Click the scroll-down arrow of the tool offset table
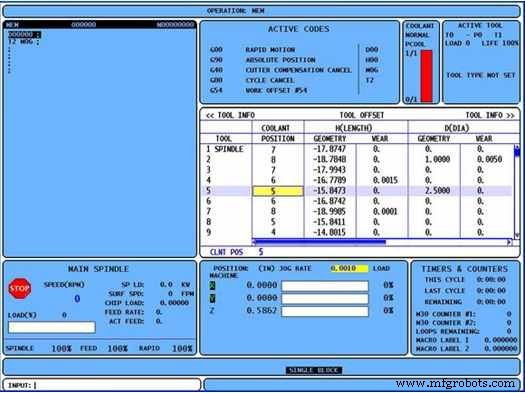525x393 pixels. (517, 235)
